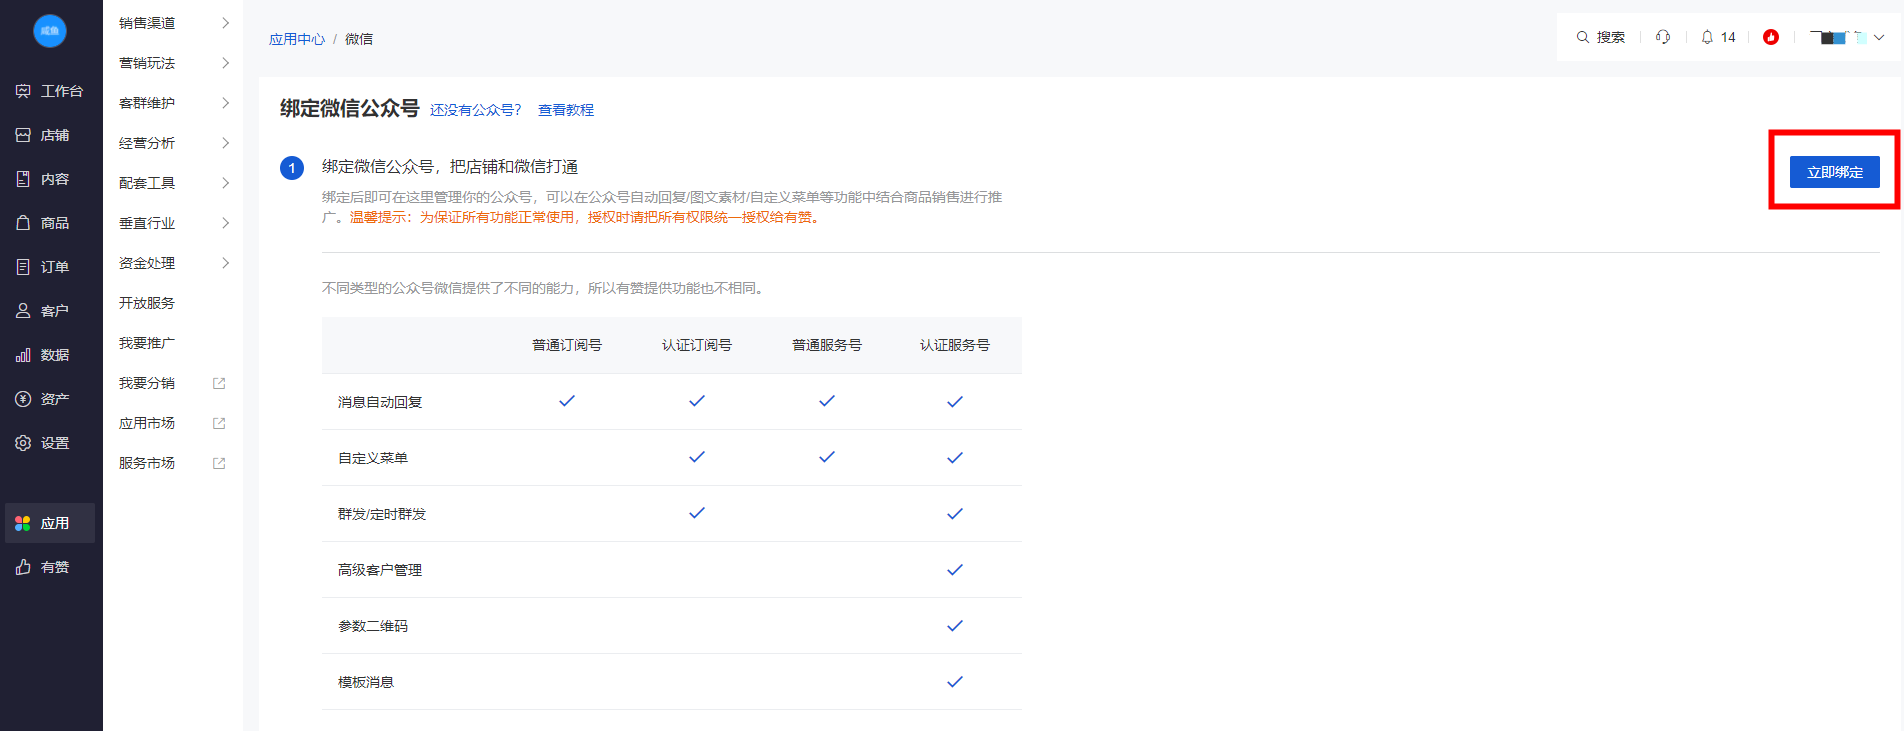Select 我要分销 menu item
Image resolution: width=1904 pixels, height=731 pixels.
point(147,383)
